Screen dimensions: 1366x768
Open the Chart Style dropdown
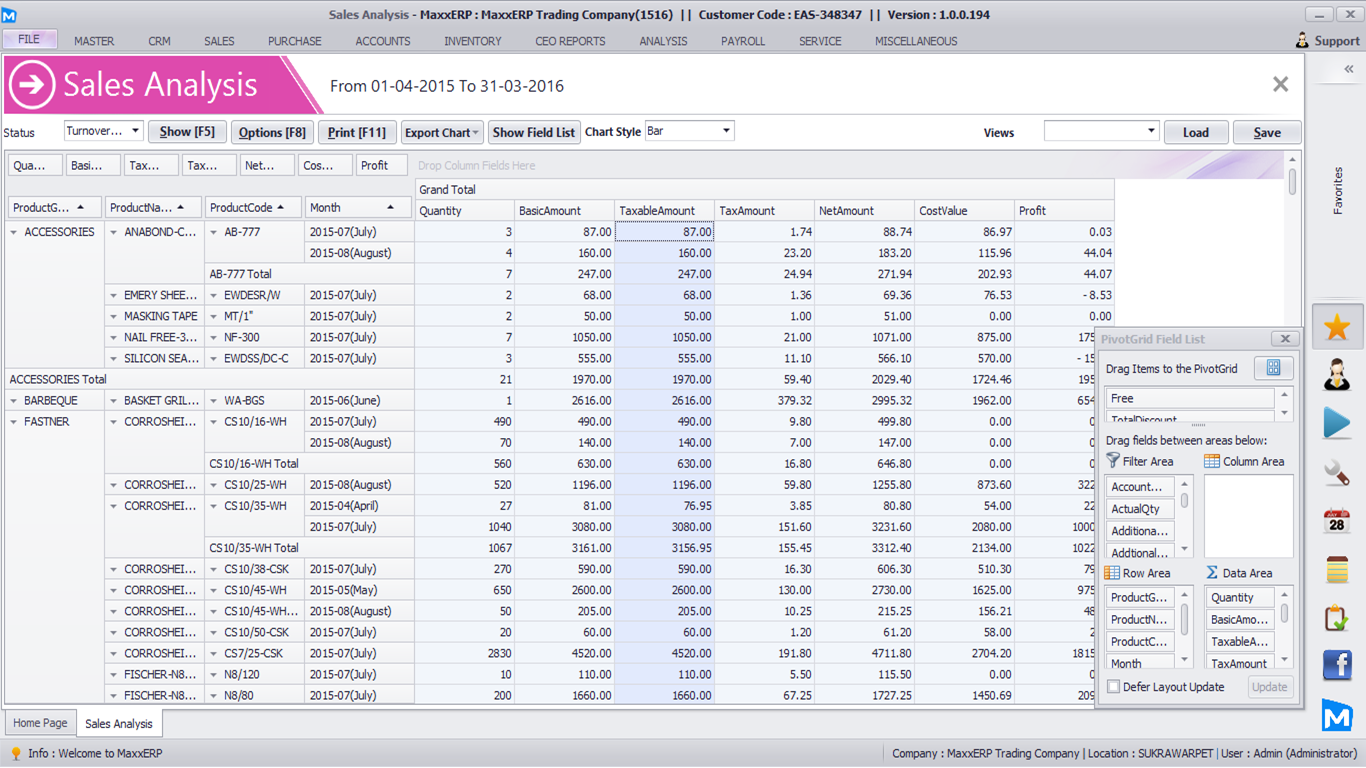(x=726, y=131)
